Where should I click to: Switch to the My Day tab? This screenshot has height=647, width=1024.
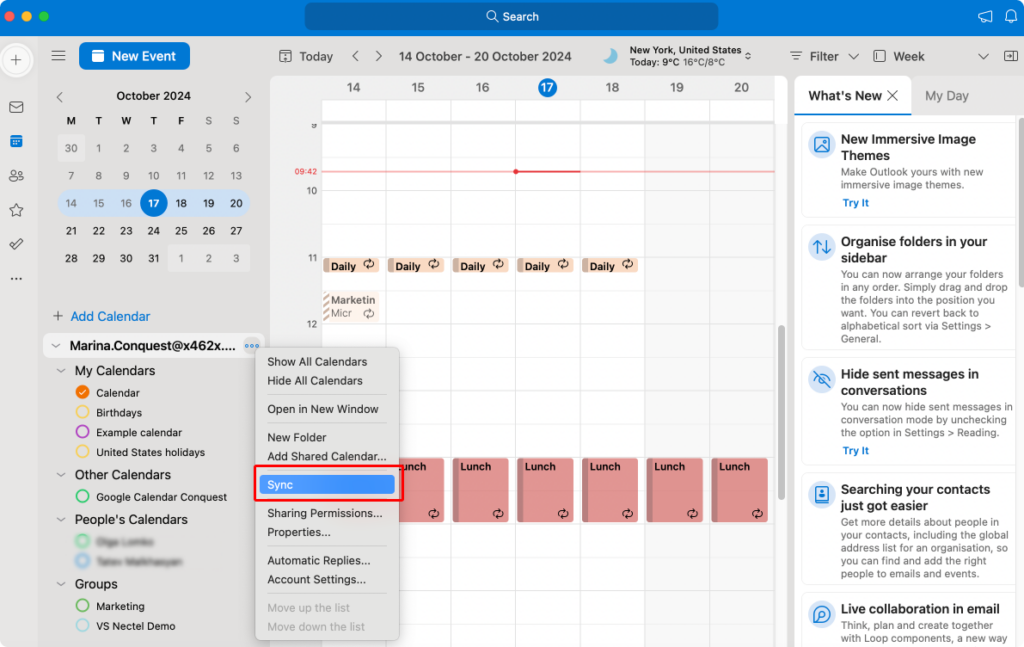pos(946,96)
